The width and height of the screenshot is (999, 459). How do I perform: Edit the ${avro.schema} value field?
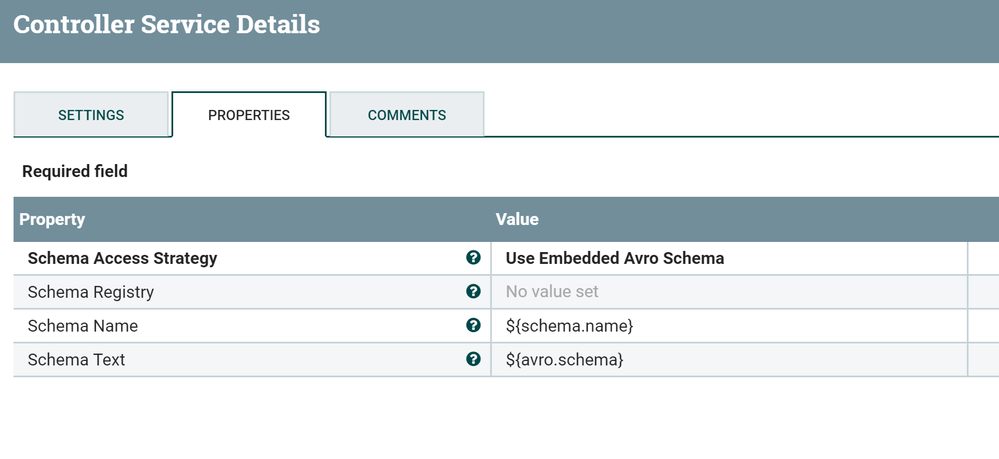pos(564,360)
